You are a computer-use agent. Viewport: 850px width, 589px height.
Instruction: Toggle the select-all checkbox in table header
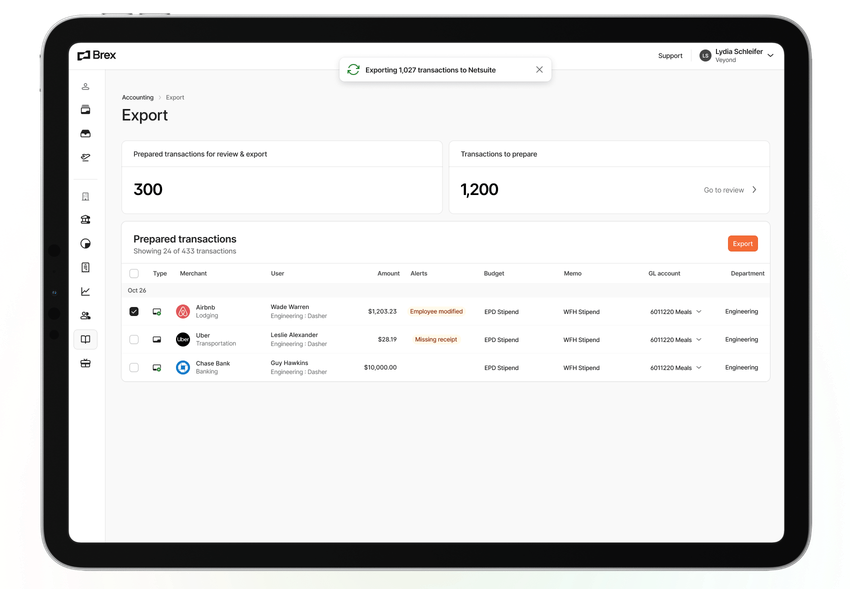(x=134, y=274)
